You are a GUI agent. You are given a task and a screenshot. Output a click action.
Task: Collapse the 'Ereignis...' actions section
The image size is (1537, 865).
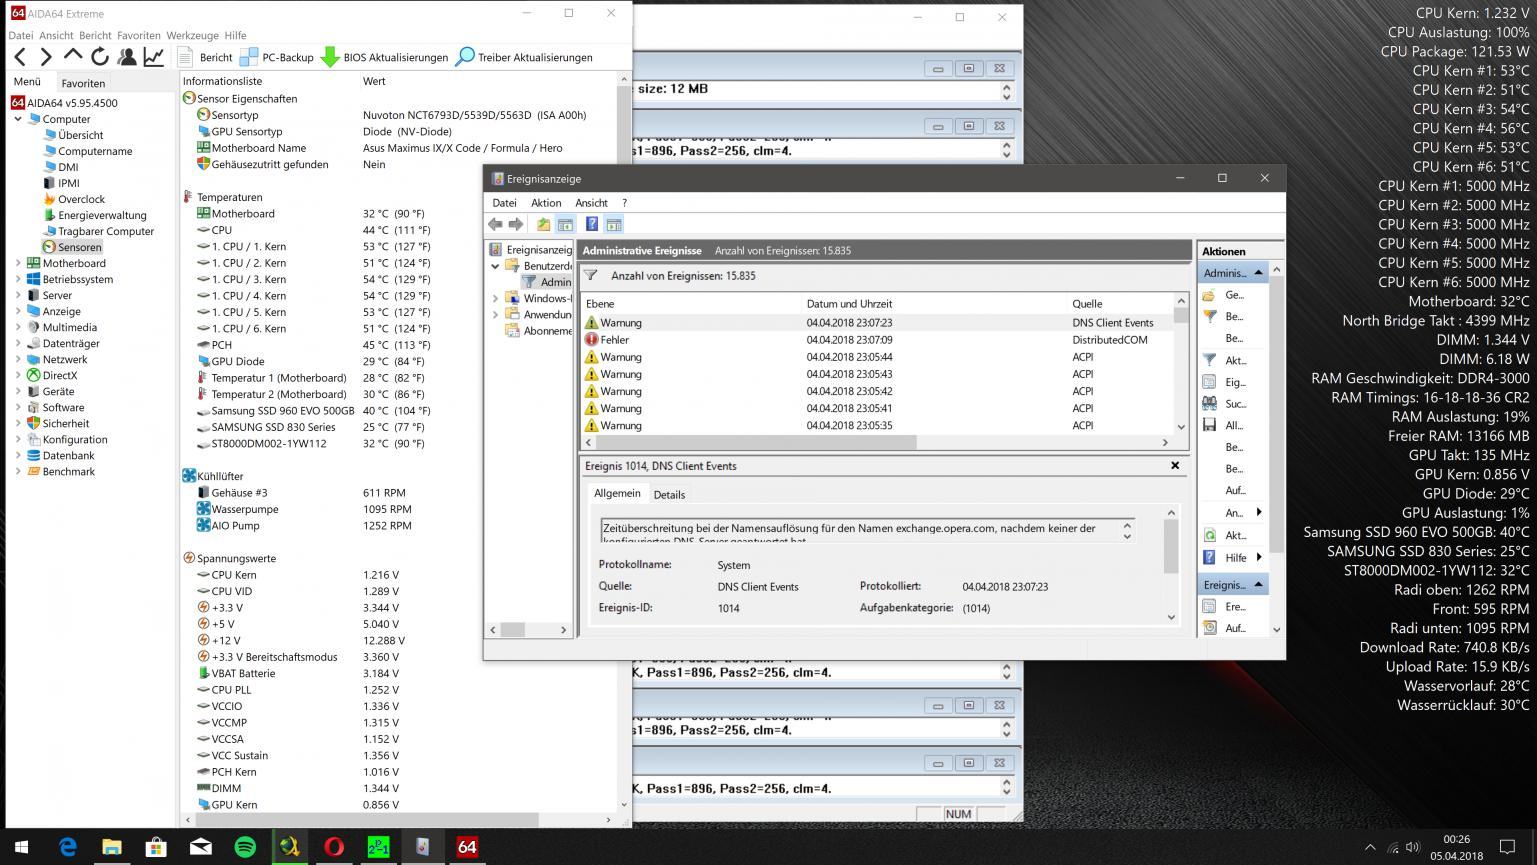pyautogui.click(x=1258, y=584)
